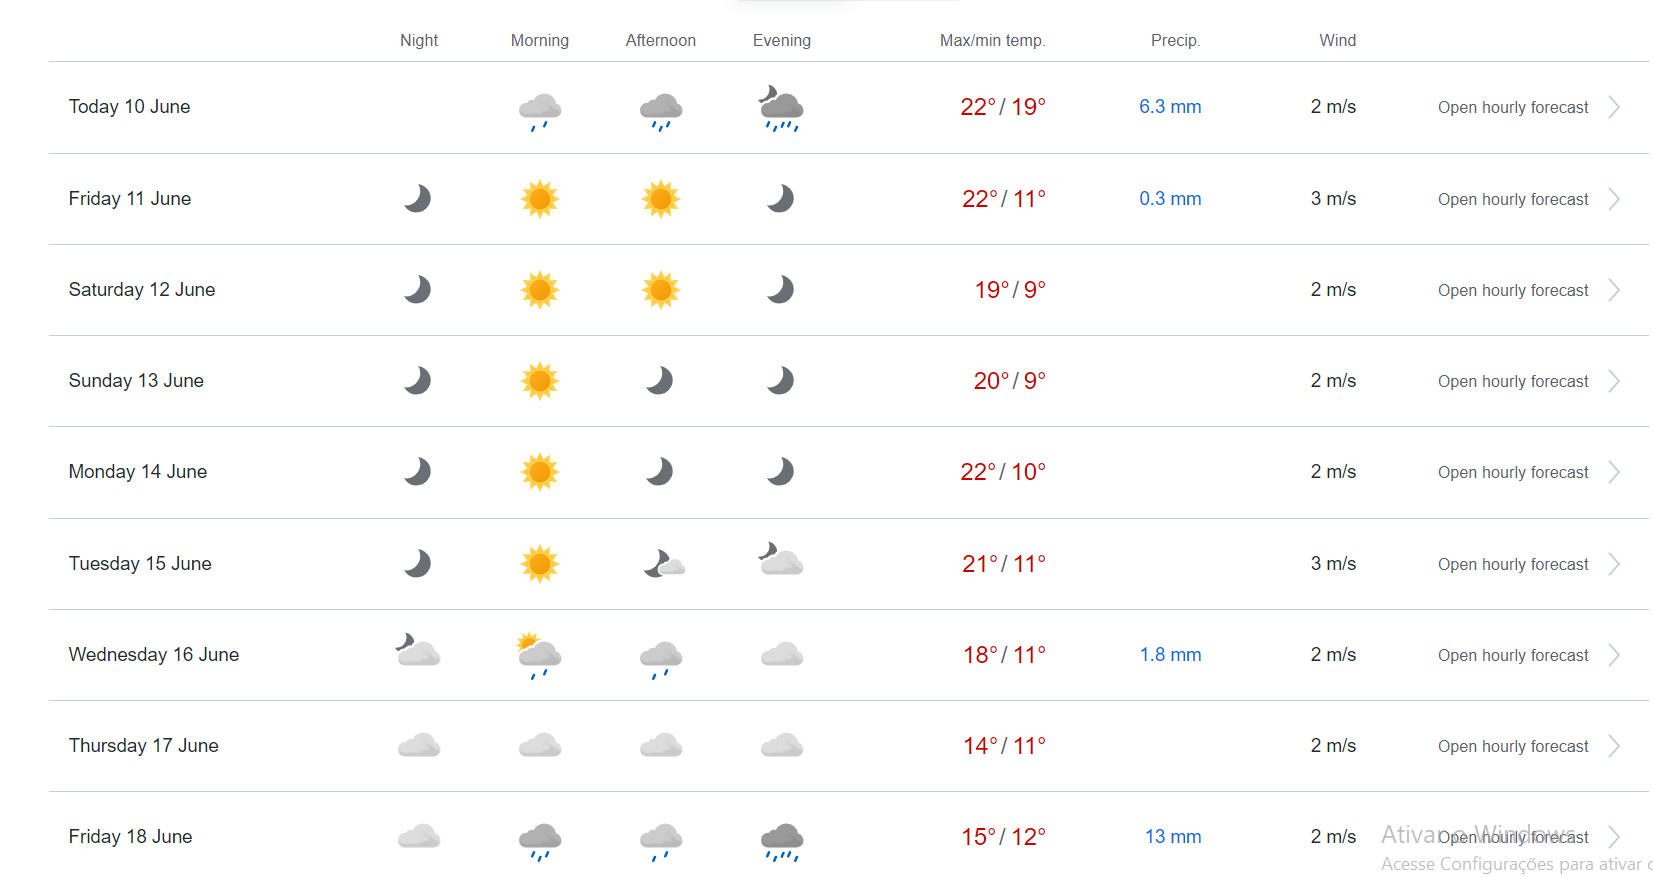Expand Thursday 17 June row chevron
Image resolution: width=1653 pixels, height=877 pixels.
[x=1614, y=746]
